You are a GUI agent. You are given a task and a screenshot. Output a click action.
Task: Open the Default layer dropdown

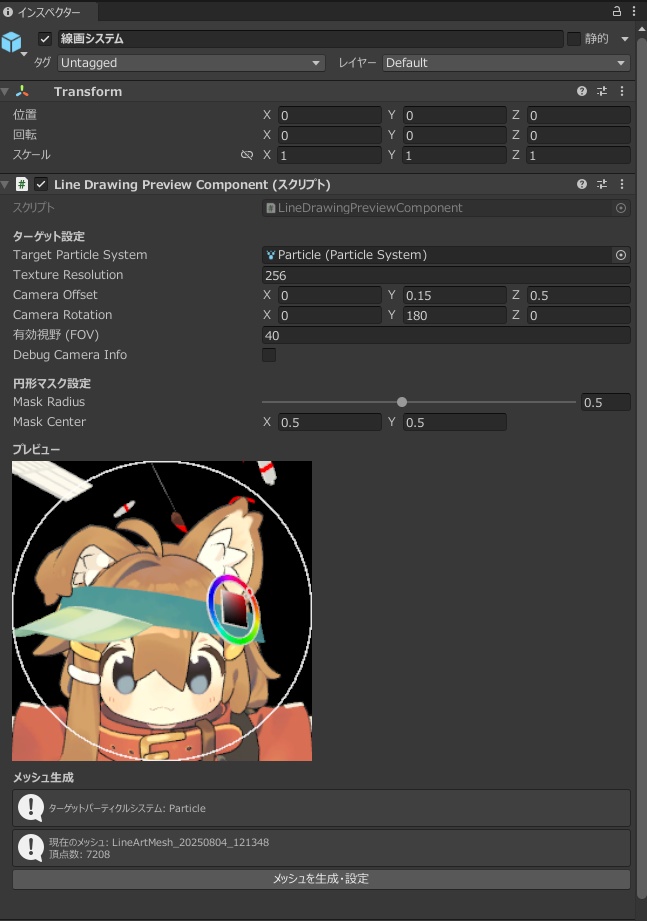pyautogui.click(x=506, y=63)
